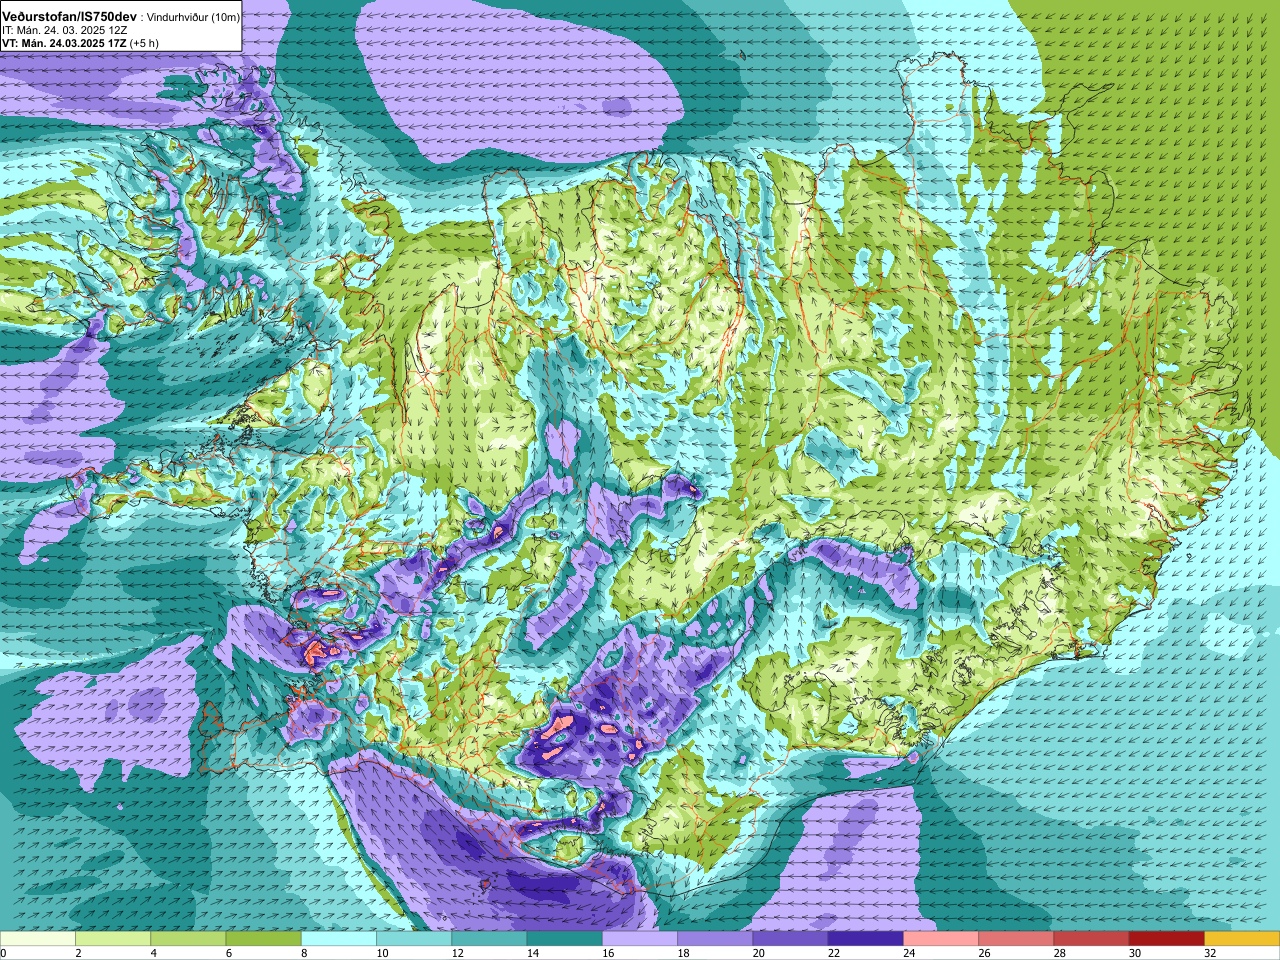The height and width of the screenshot is (960, 1280).
Task: Select the olive green 6–8 legend swatch
Action: 263,939
